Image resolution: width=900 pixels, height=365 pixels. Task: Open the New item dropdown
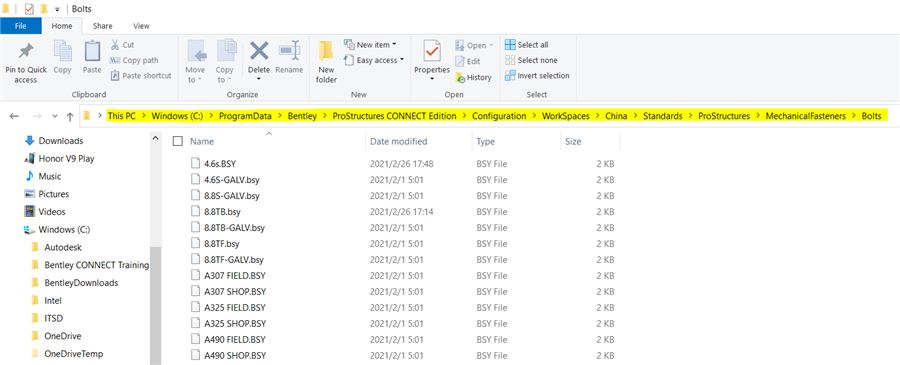click(370, 45)
